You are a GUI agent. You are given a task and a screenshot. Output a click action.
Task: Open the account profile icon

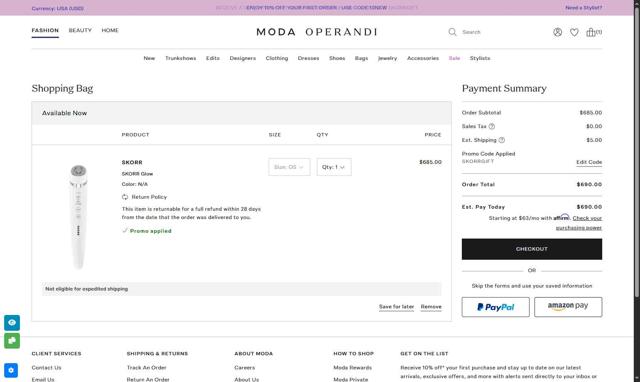tap(557, 32)
